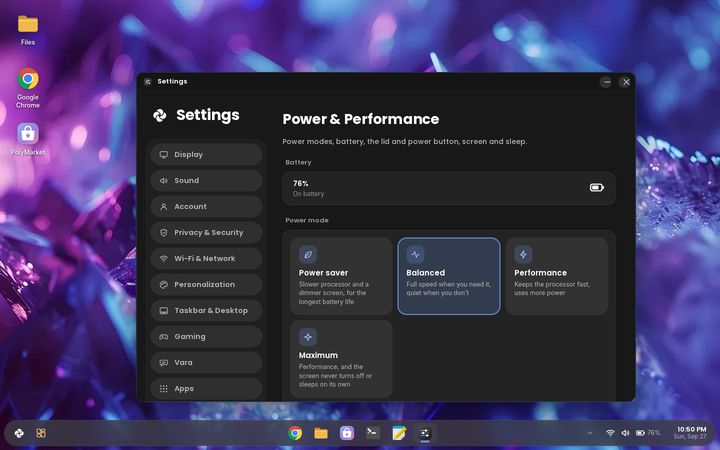This screenshot has width=720, height=450.
Task: Open the clock showing 10:50 PM
Action: pos(690,433)
